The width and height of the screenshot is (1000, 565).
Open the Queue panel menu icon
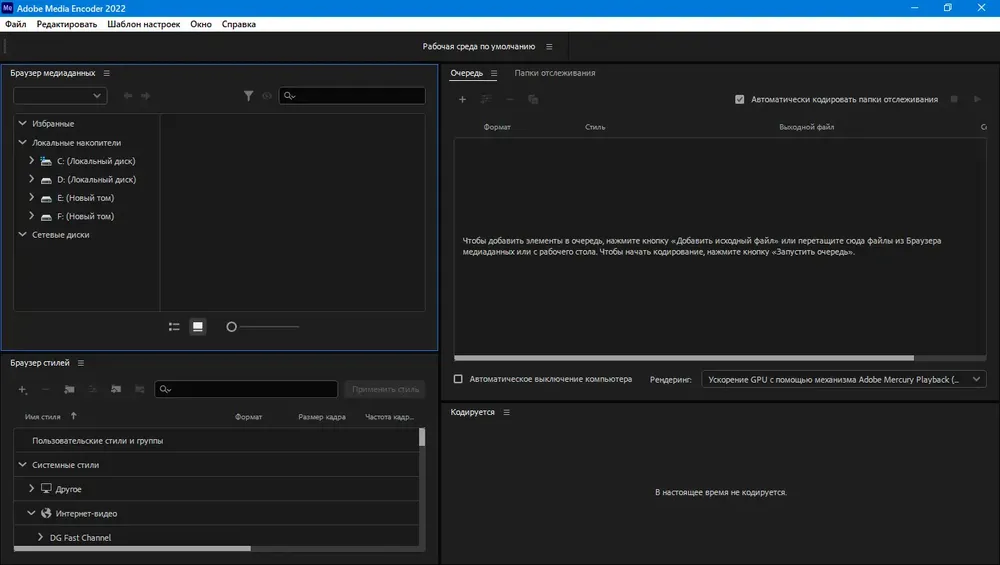coord(494,73)
